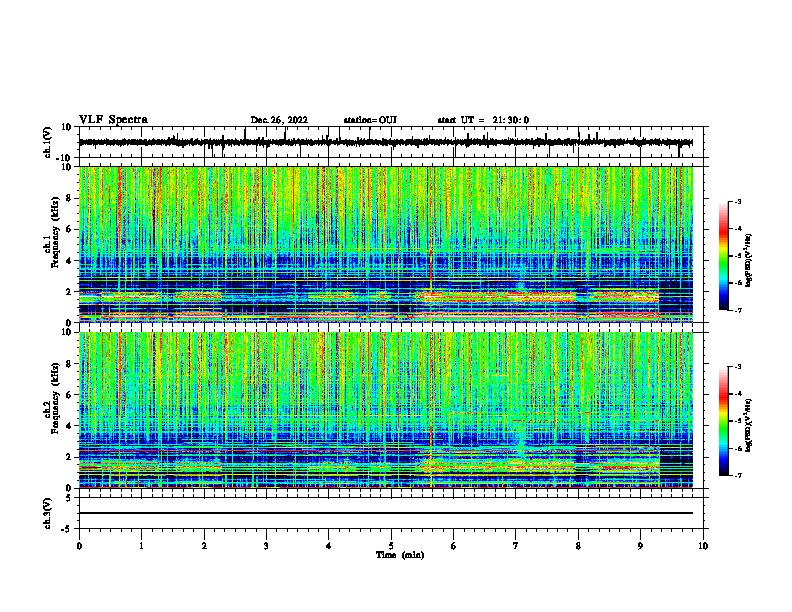The width and height of the screenshot is (792, 612).
Task: Click time axis tick label "0"
Action: (79, 546)
